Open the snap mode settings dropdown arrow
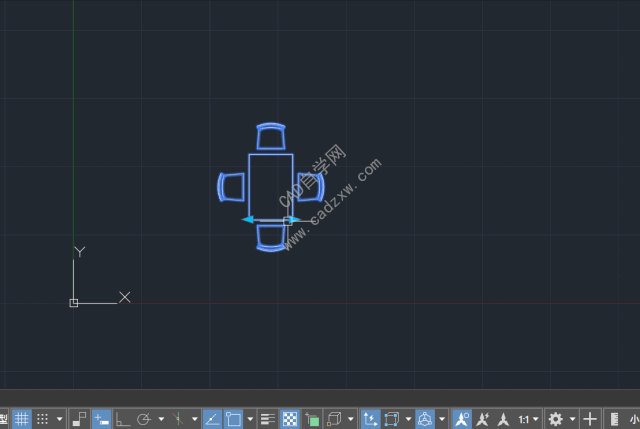 [x=60, y=419]
